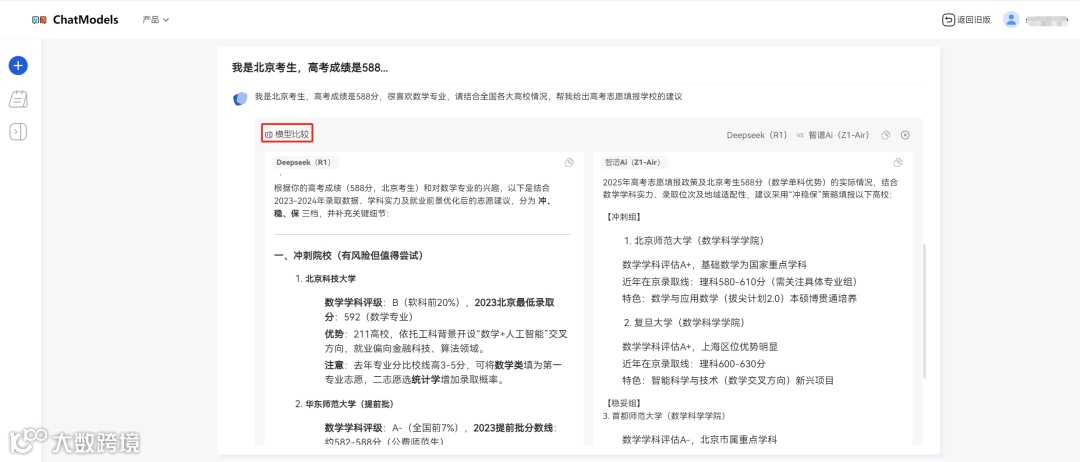Open the notes history sidebar icon
This screenshot has height=462, width=1080.
coord(18,99)
